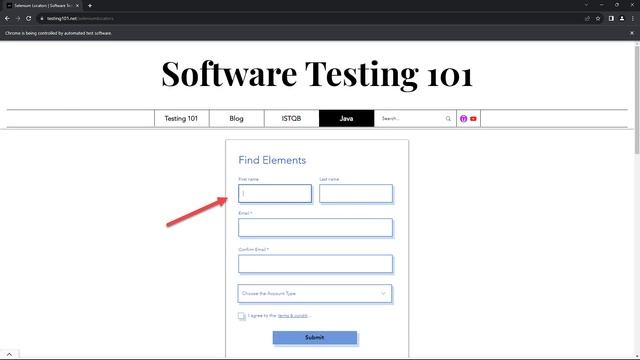Tick the I agree to terms checkbox

(242, 316)
